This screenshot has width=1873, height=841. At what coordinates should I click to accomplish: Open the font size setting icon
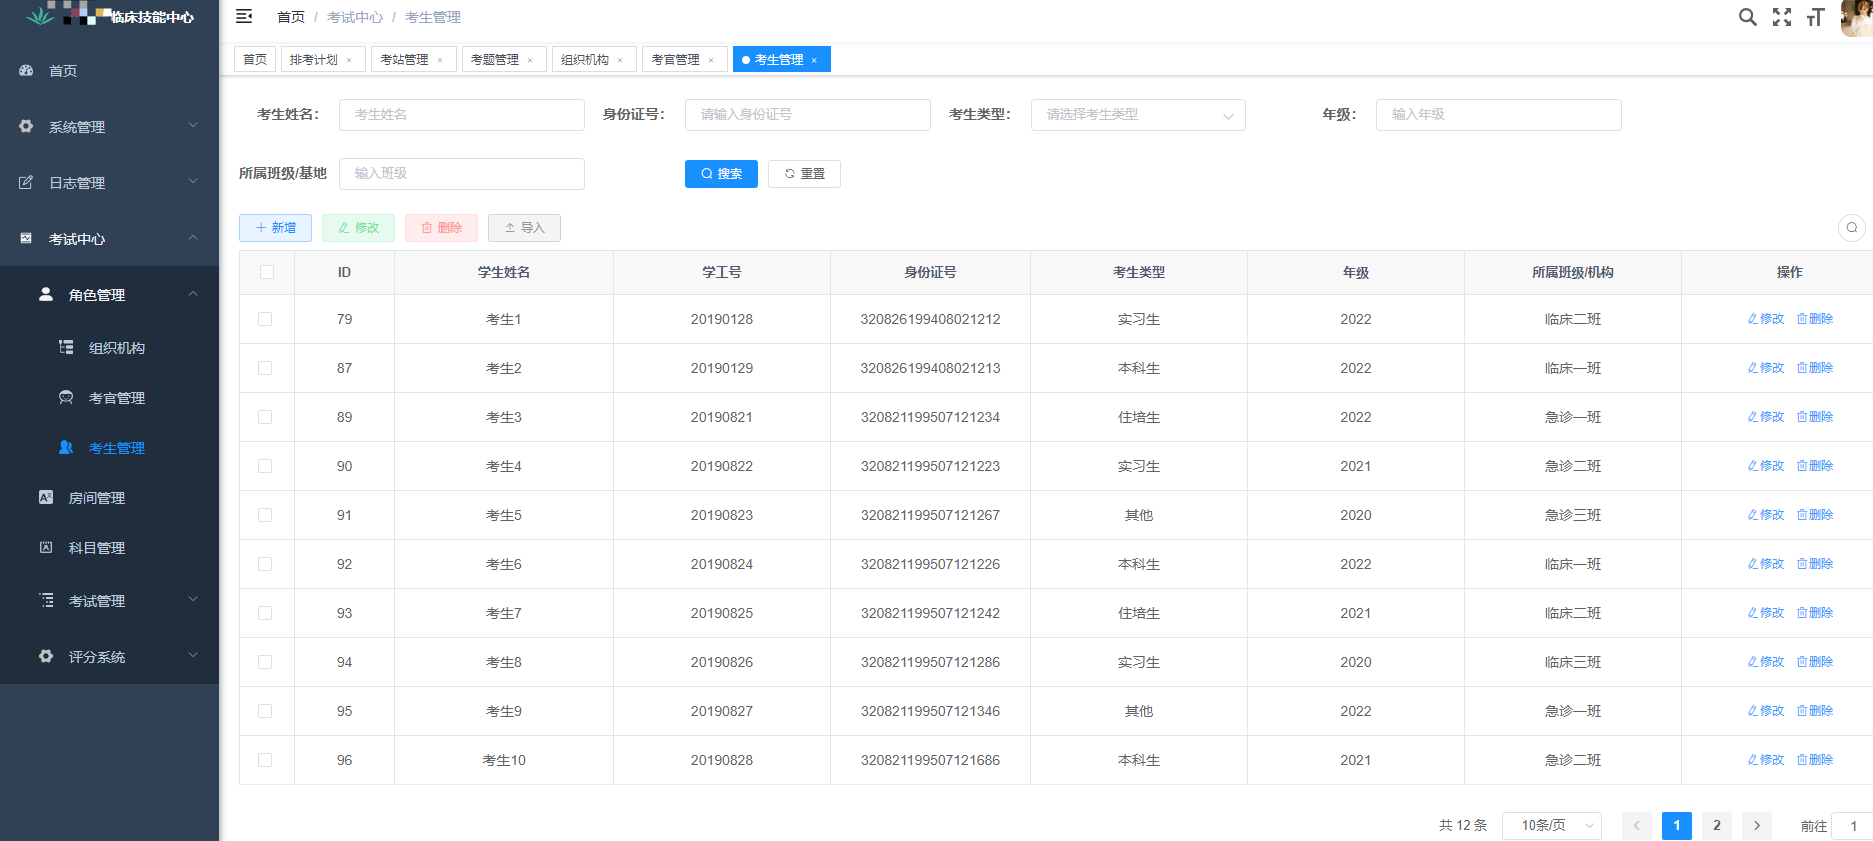1816,17
